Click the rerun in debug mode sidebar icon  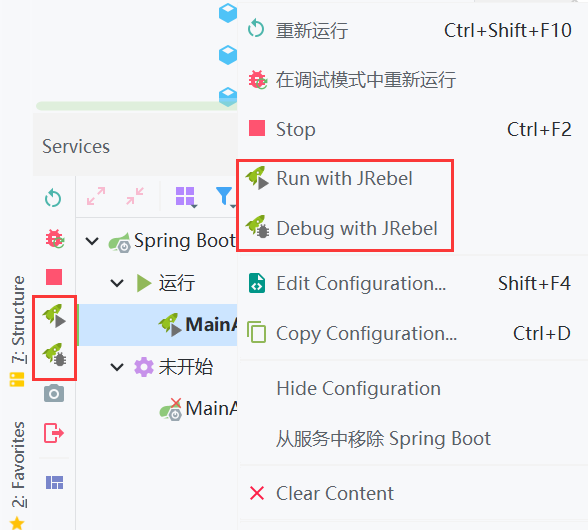pos(54,238)
